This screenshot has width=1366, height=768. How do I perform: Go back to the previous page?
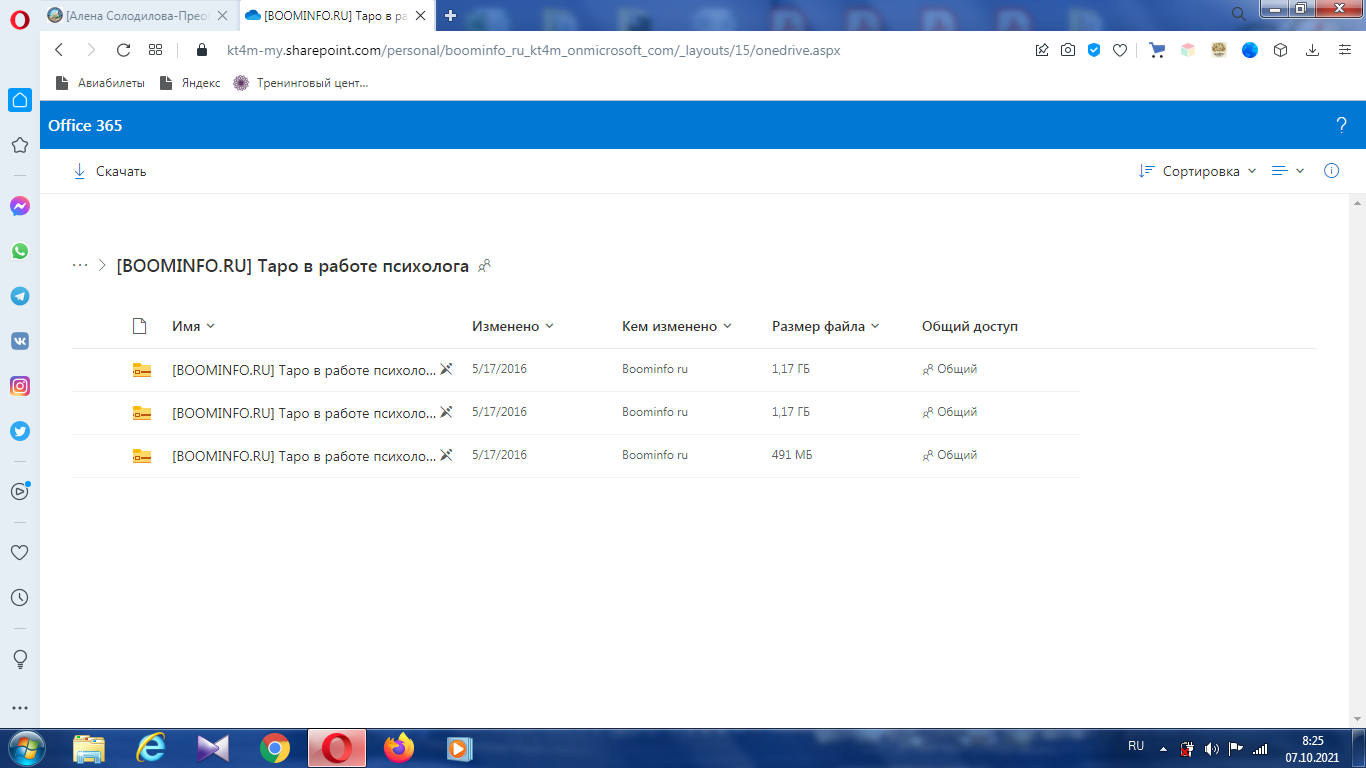coord(58,50)
